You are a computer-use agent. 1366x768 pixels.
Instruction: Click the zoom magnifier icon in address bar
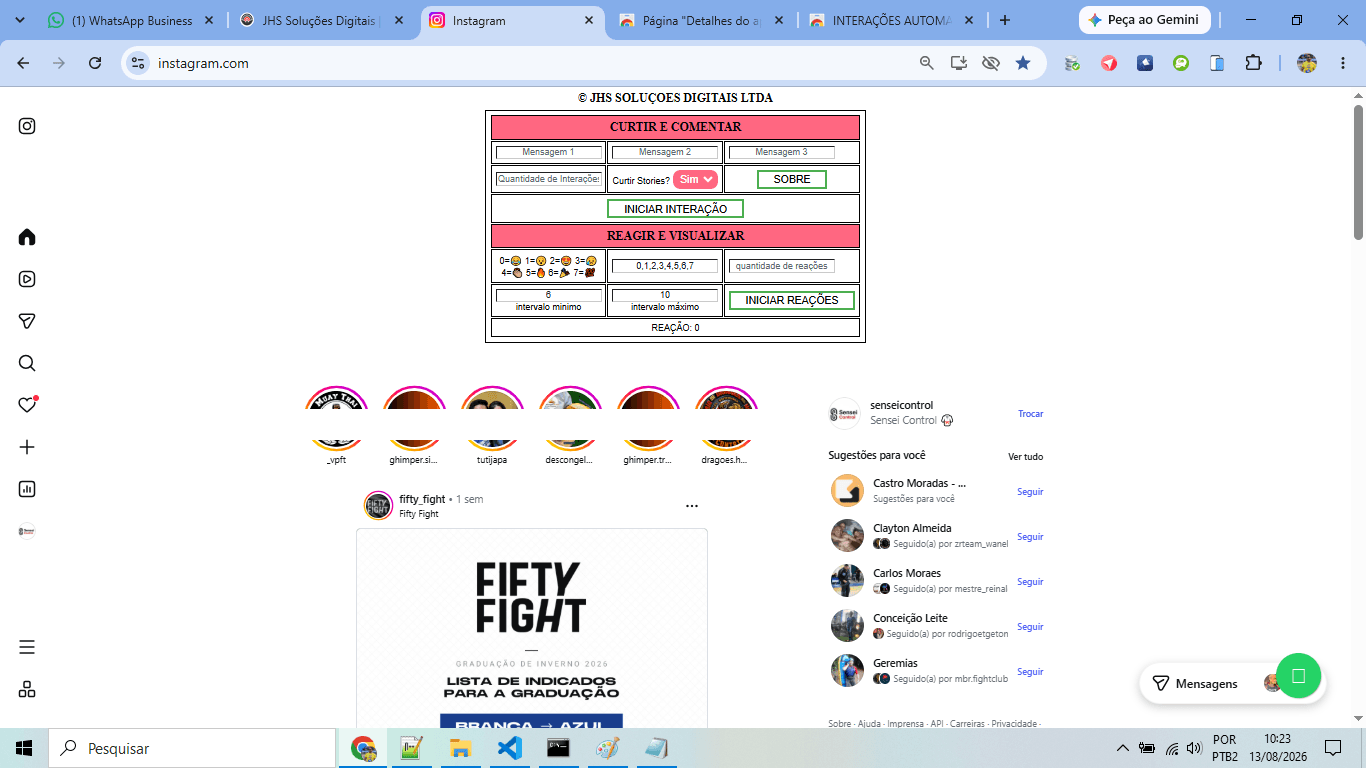(x=927, y=63)
